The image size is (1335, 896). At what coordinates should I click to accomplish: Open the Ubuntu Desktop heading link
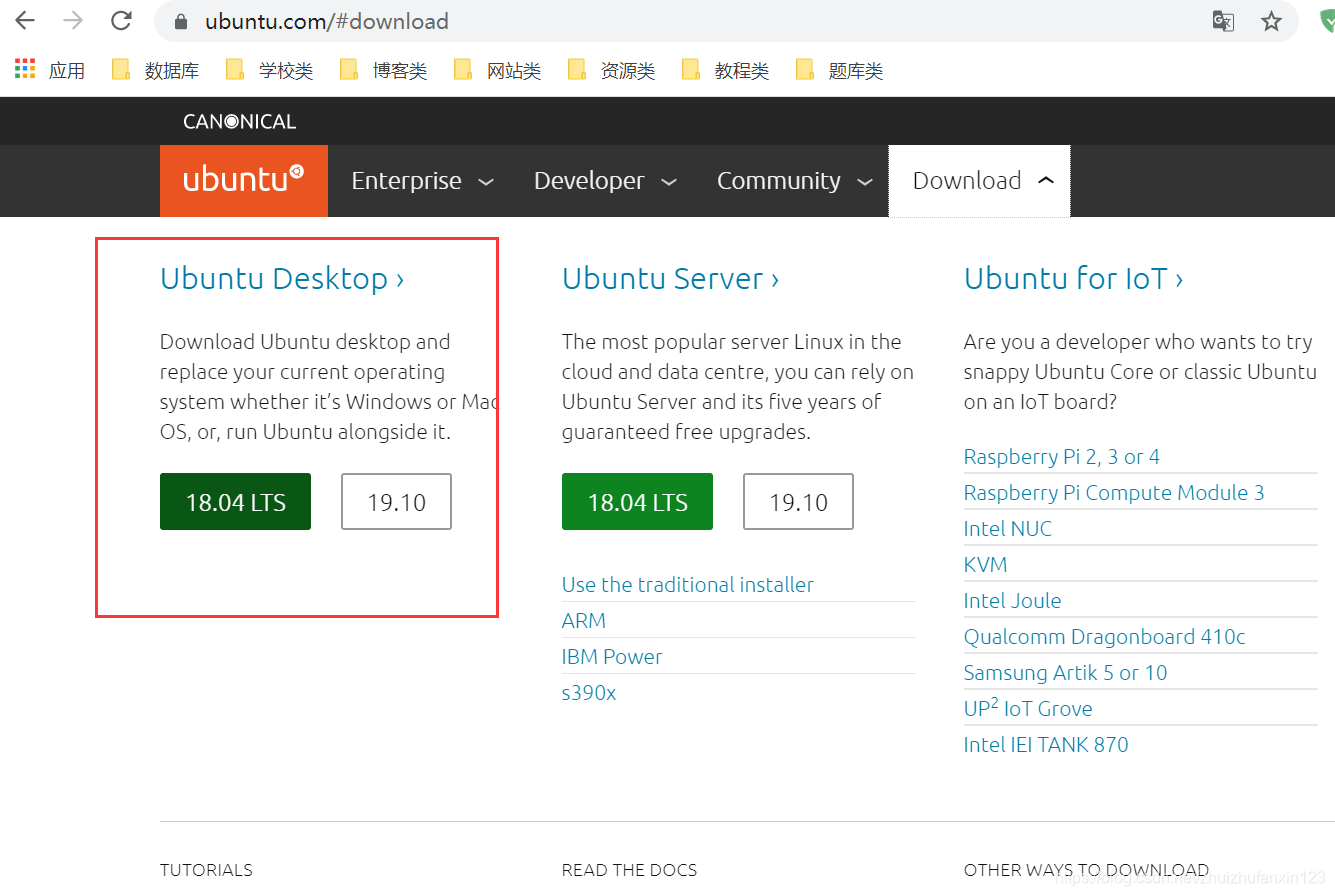tap(282, 278)
